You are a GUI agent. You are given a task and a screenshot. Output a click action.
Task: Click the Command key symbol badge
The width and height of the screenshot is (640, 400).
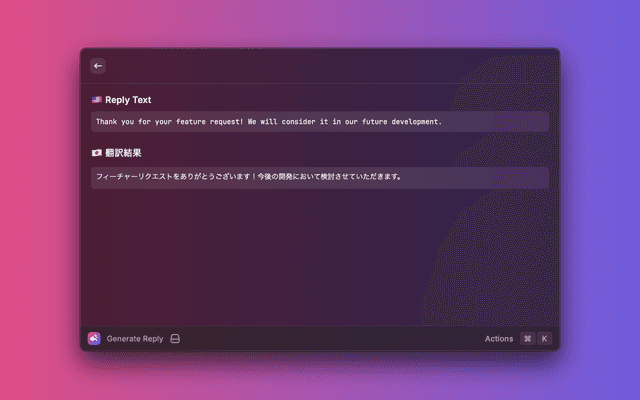pos(527,339)
